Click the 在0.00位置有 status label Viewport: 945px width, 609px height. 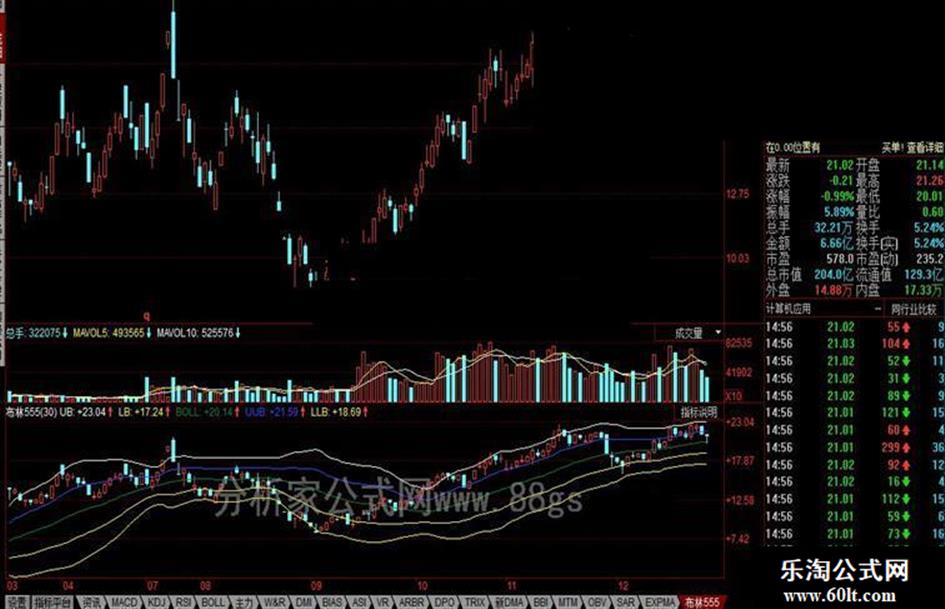tap(793, 147)
